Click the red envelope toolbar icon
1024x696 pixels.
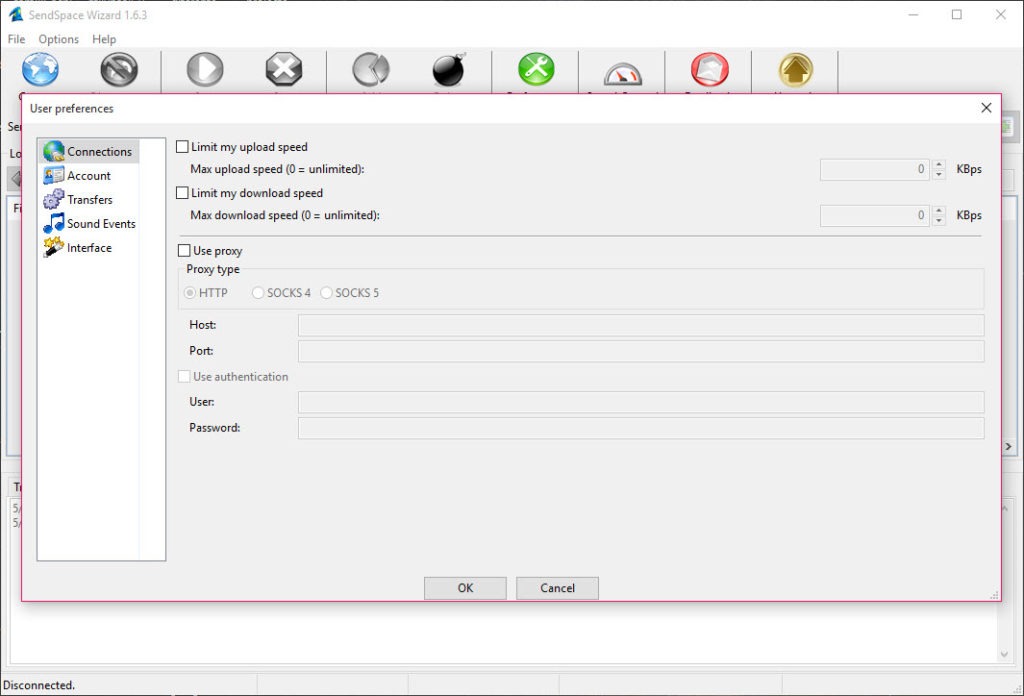(x=710, y=69)
